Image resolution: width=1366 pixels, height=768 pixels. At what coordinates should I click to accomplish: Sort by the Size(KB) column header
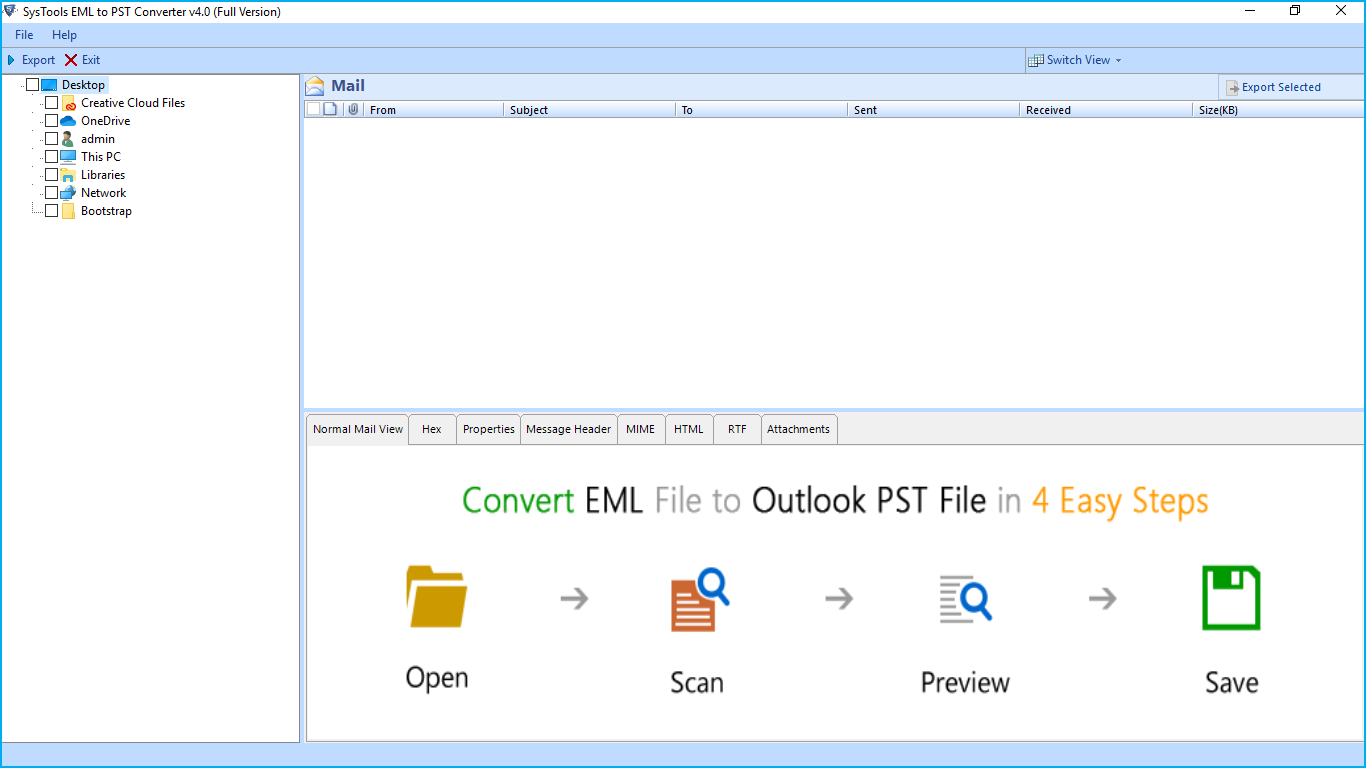coord(1277,110)
